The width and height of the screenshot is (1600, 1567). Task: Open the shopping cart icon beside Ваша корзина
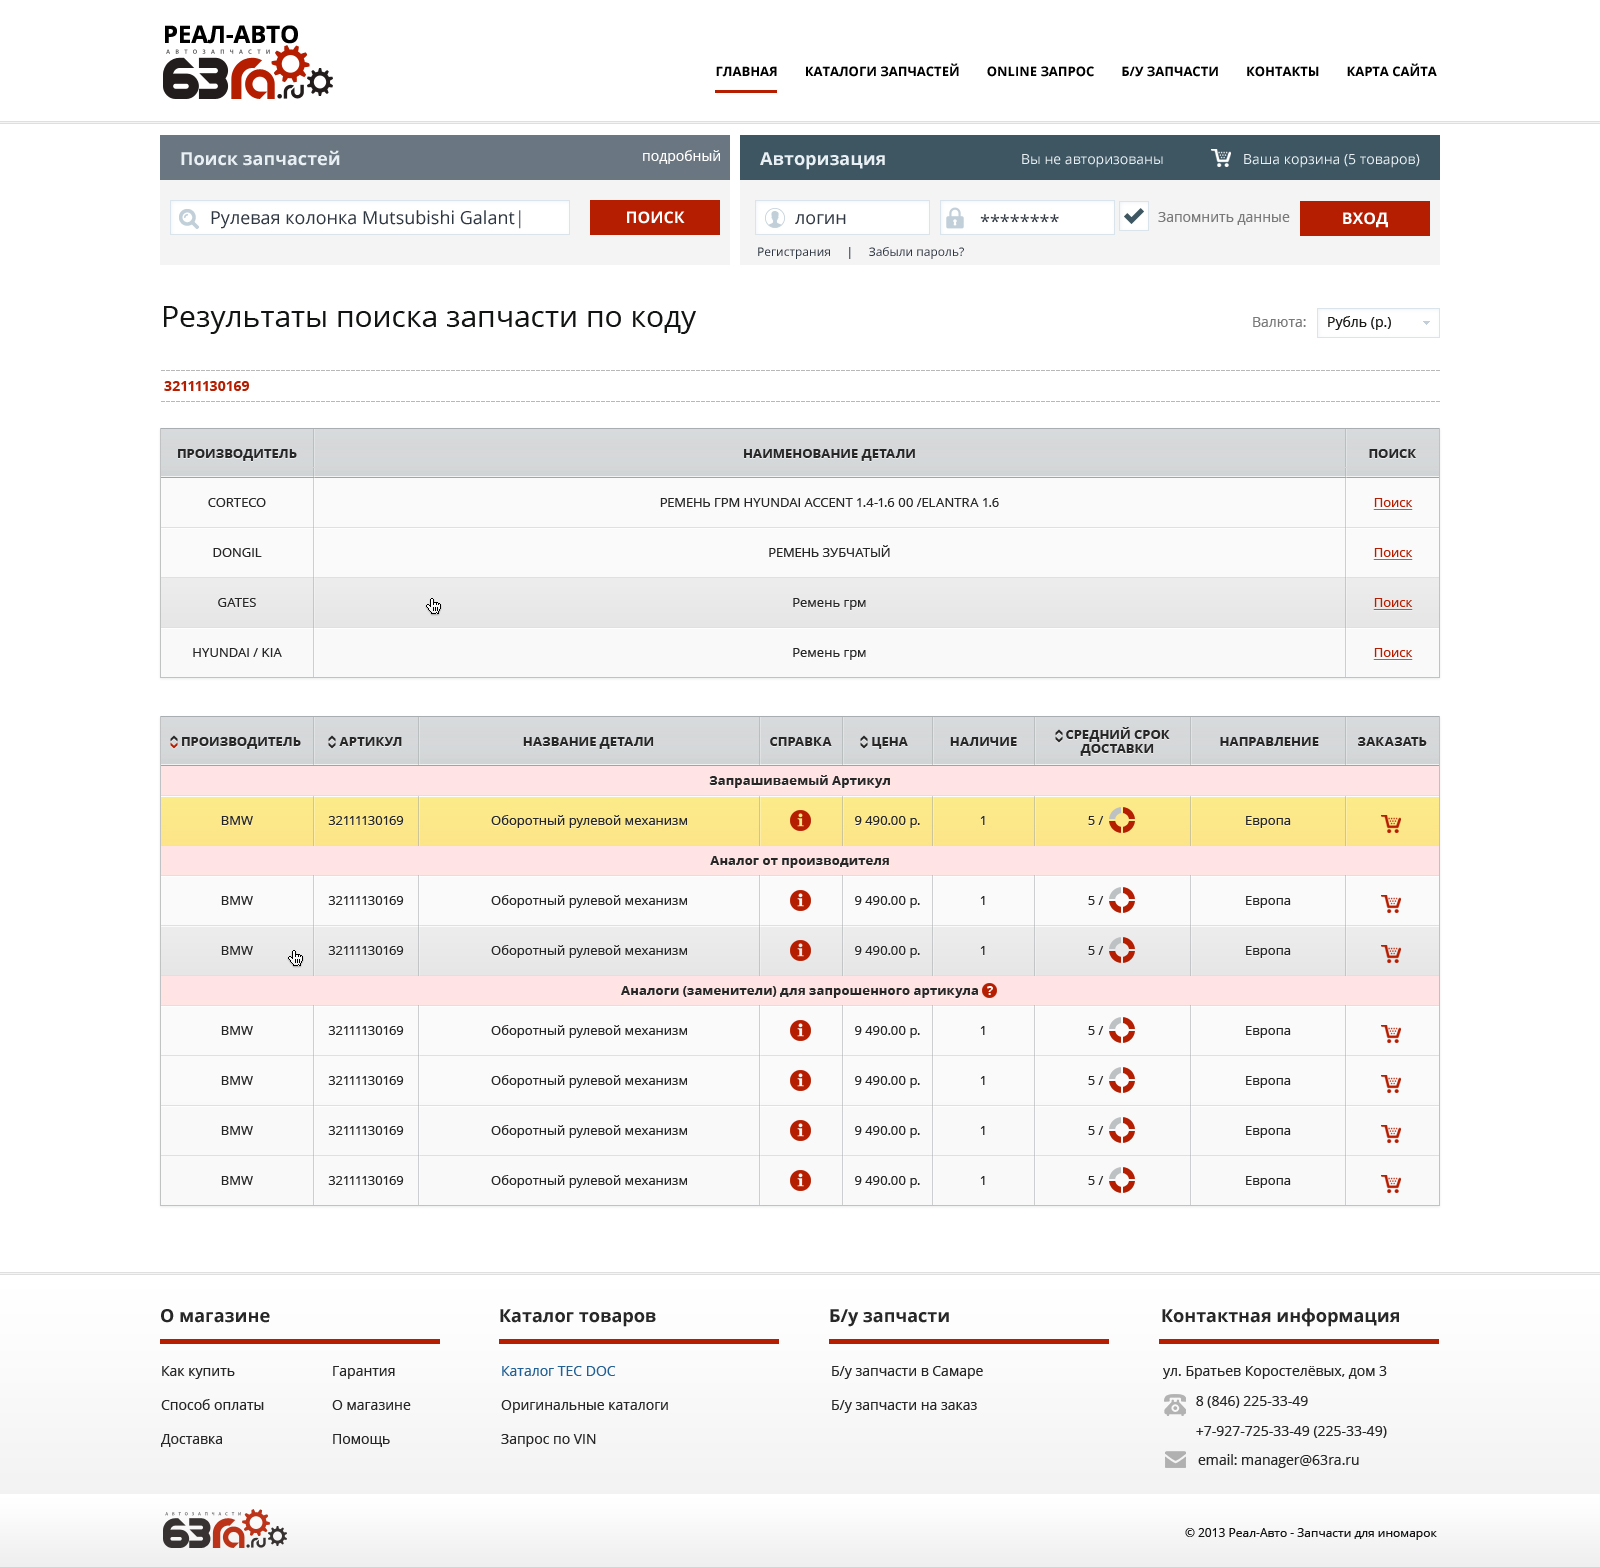click(1221, 158)
